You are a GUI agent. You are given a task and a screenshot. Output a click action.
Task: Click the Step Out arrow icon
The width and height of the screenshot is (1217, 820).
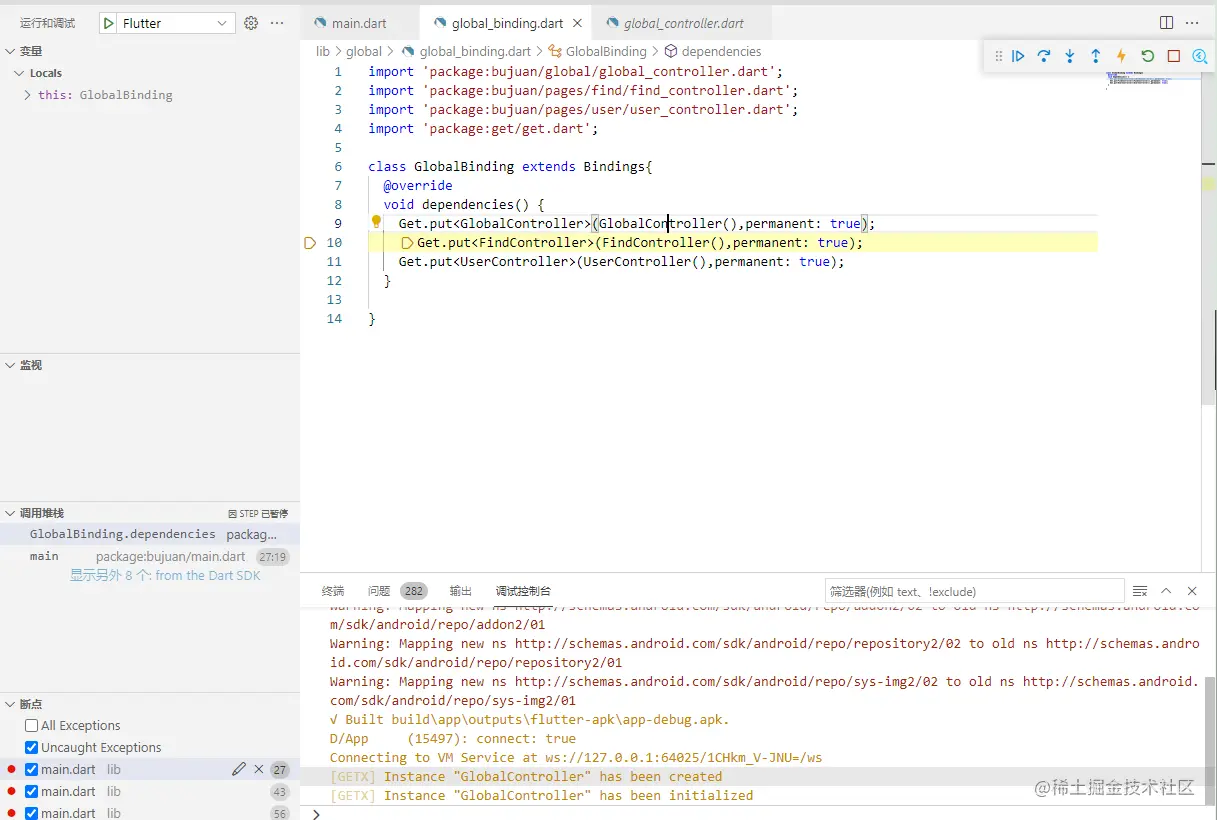[x=1096, y=57]
